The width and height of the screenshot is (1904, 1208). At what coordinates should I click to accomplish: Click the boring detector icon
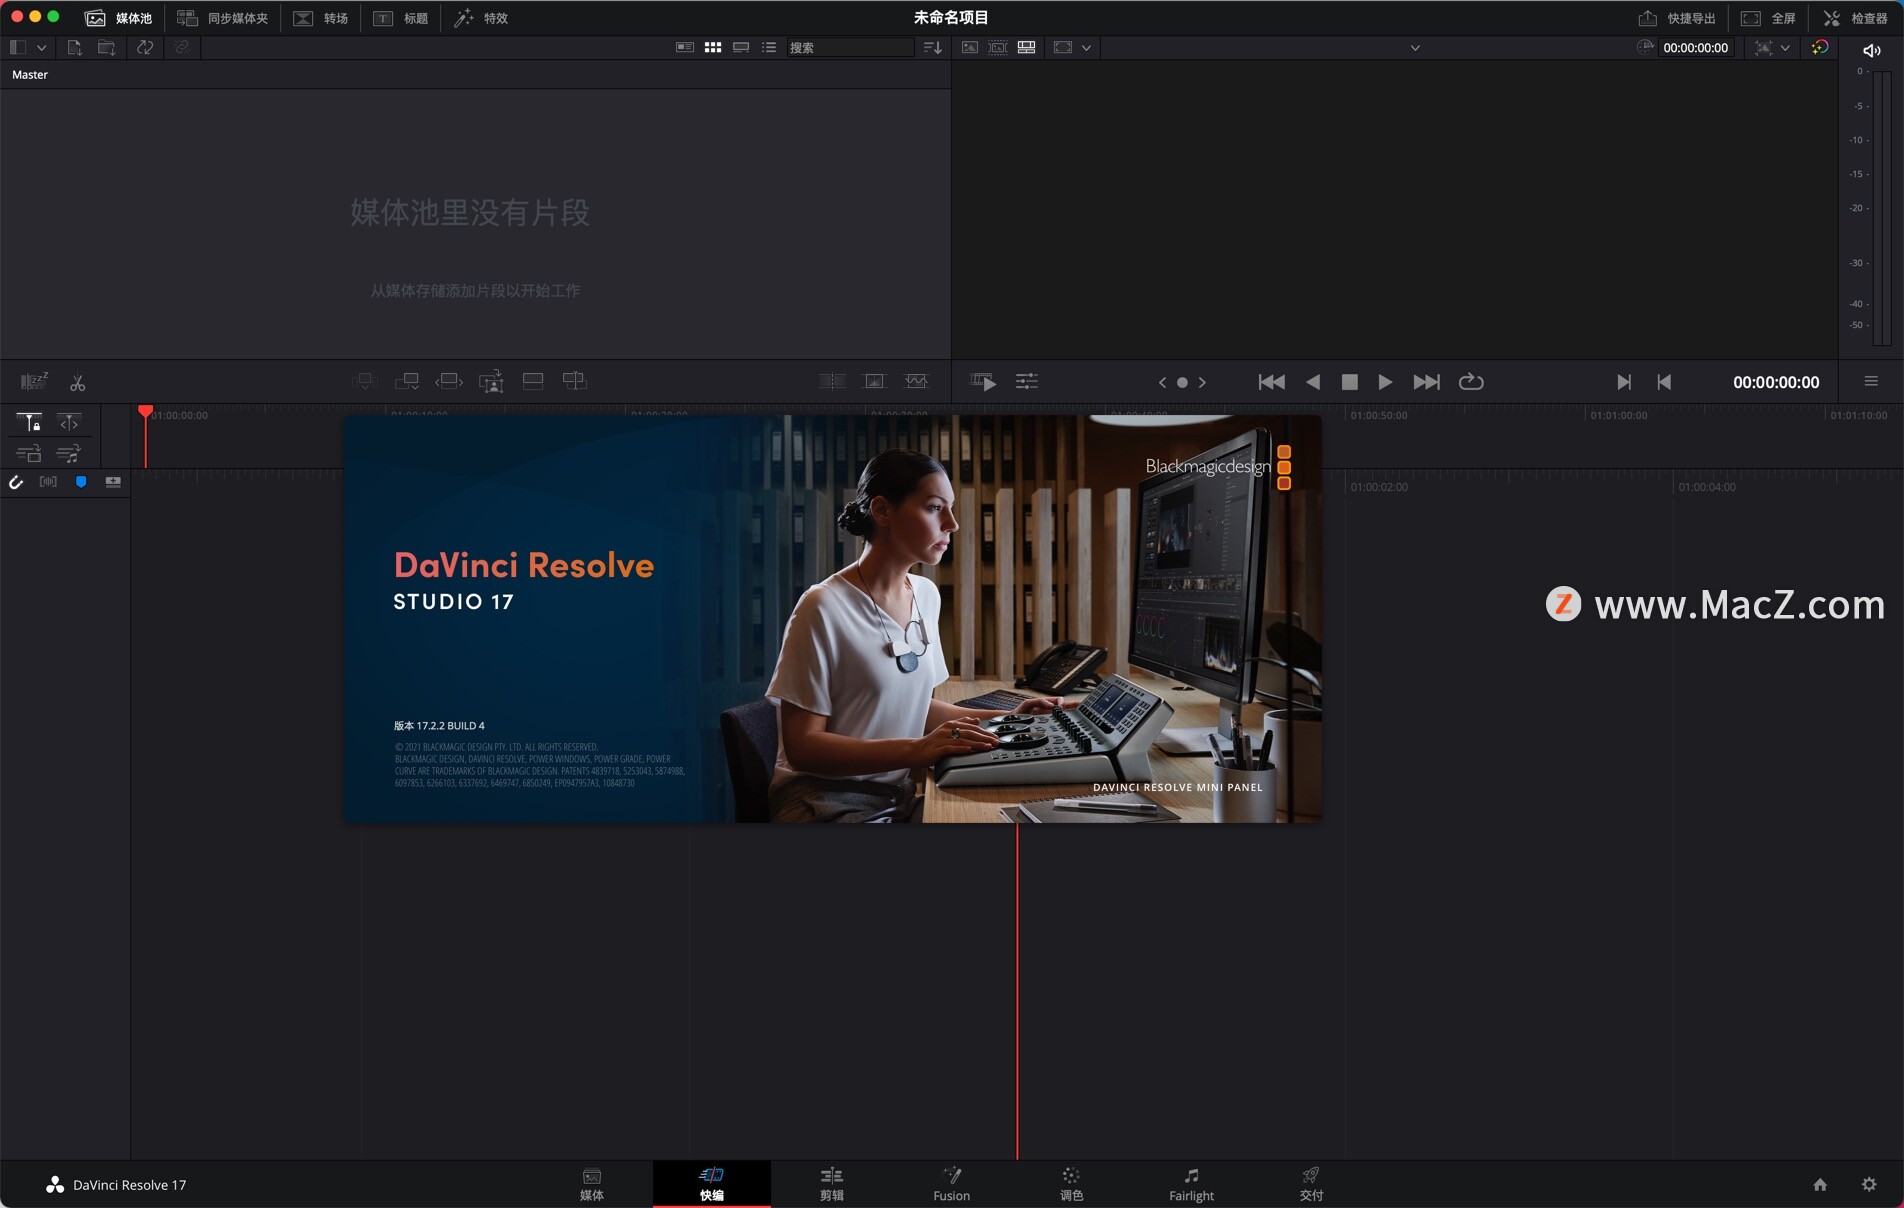click(34, 382)
